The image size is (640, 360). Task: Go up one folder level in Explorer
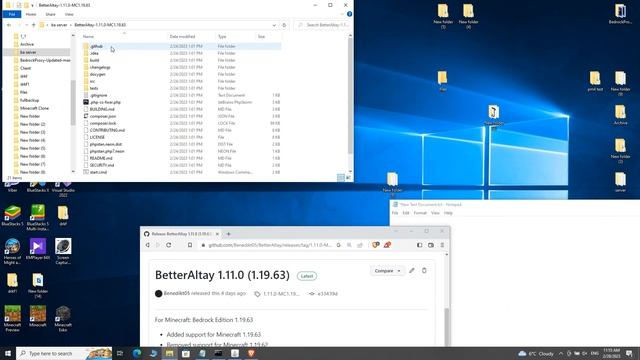34,25
